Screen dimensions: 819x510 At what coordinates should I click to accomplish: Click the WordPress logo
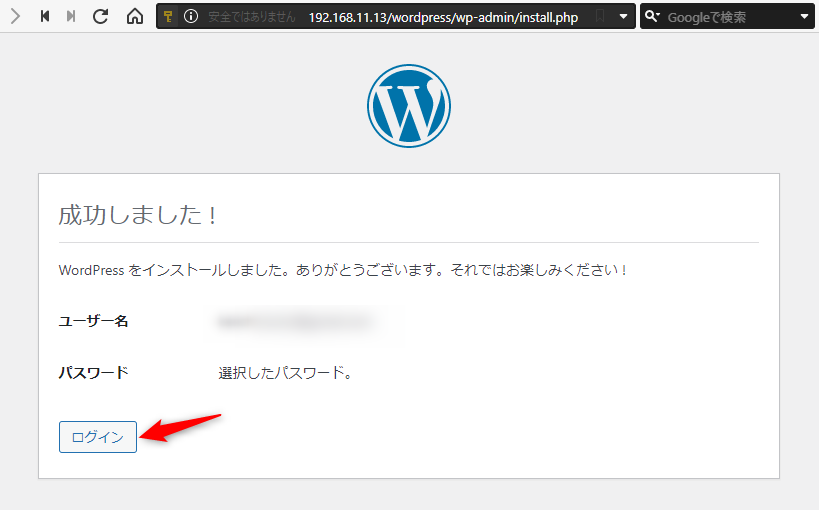(409, 105)
